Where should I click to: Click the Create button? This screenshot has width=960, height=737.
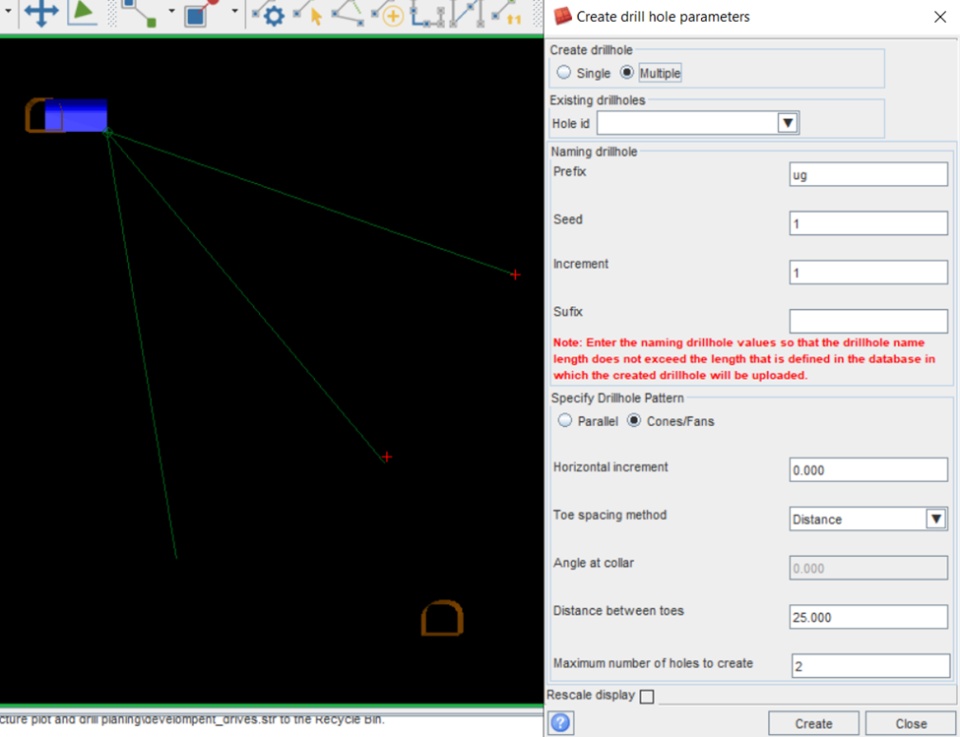pyautogui.click(x=814, y=724)
